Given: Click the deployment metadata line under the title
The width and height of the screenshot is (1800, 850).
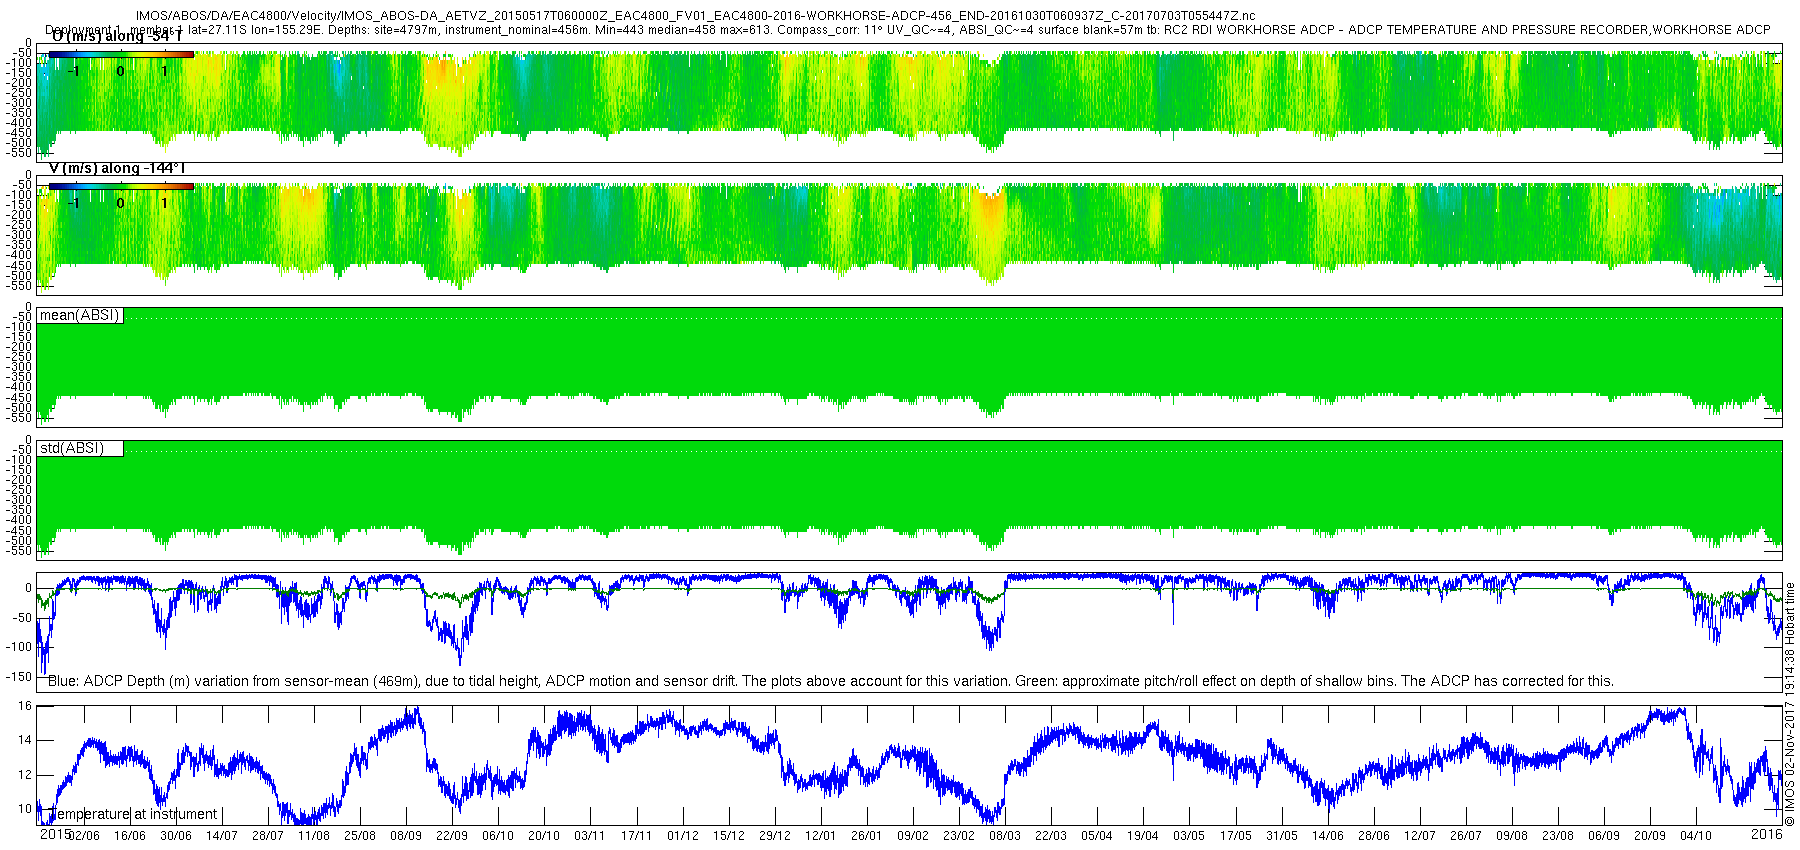Looking at the screenshot, I should tap(908, 30).
